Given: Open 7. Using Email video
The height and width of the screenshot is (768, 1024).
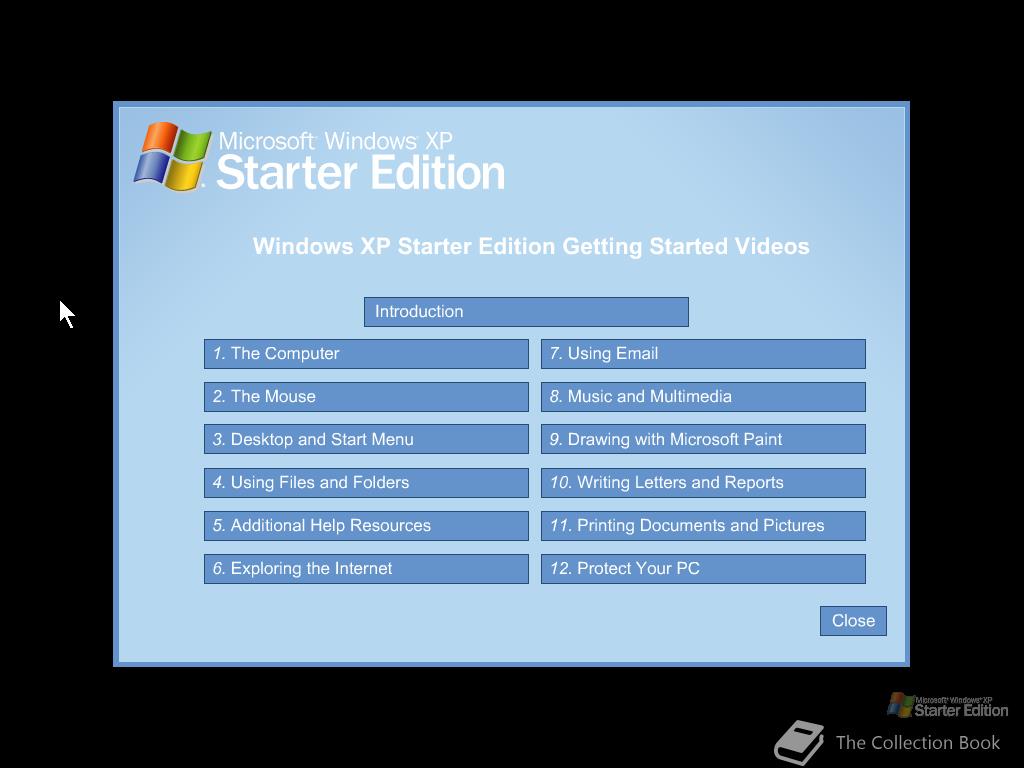Looking at the screenshot, I should click(x=703, y=354).
